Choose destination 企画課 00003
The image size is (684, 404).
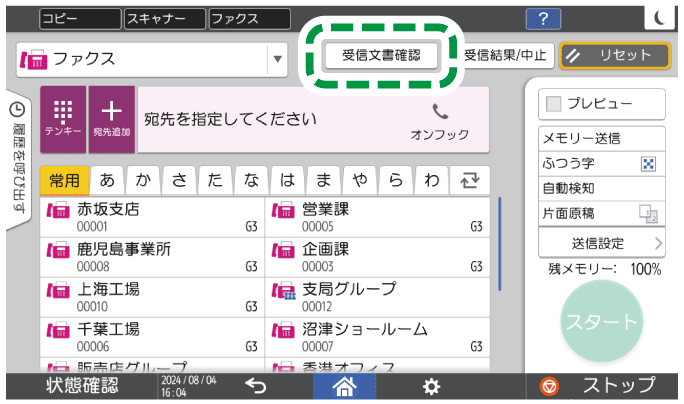click(377, 257)
